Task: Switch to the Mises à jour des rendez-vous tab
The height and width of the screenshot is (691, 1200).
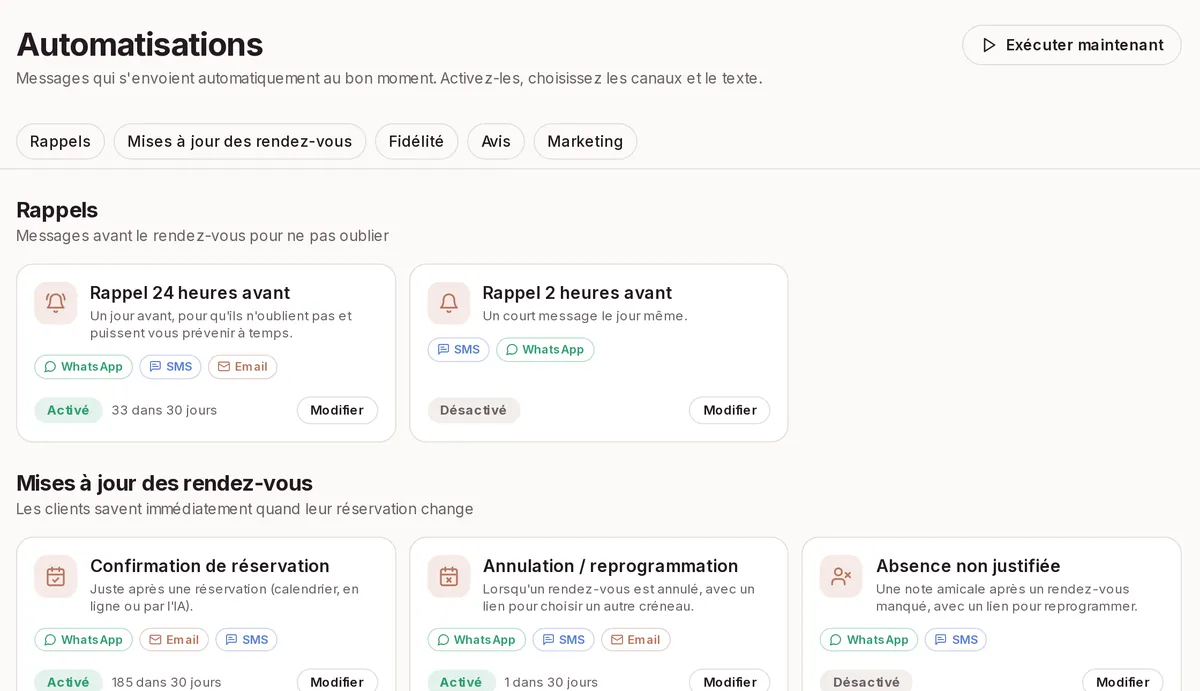Action: click(240, 141)
